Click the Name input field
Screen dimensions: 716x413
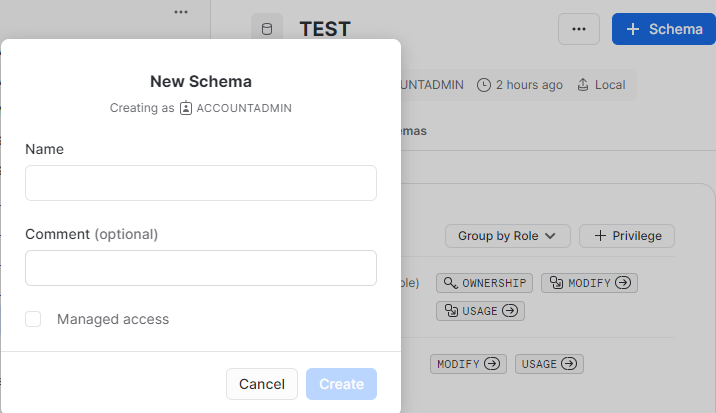201,183
